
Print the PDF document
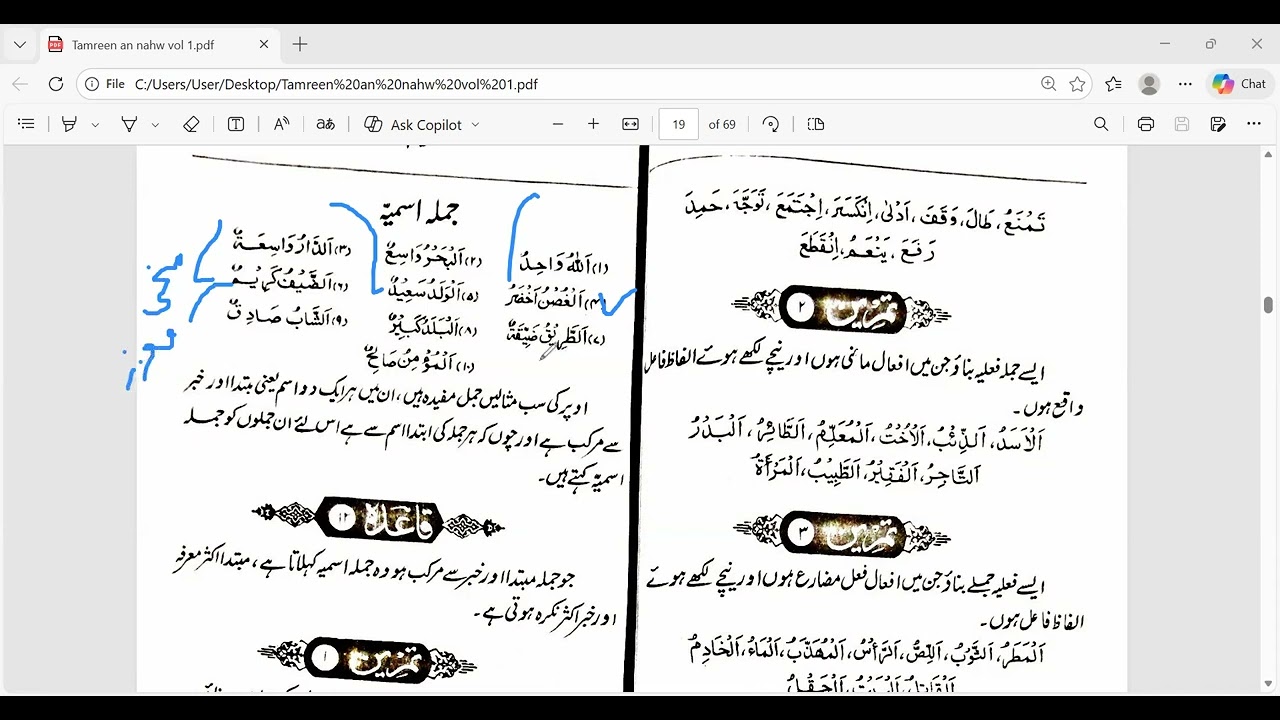[x=1146, y=124]
